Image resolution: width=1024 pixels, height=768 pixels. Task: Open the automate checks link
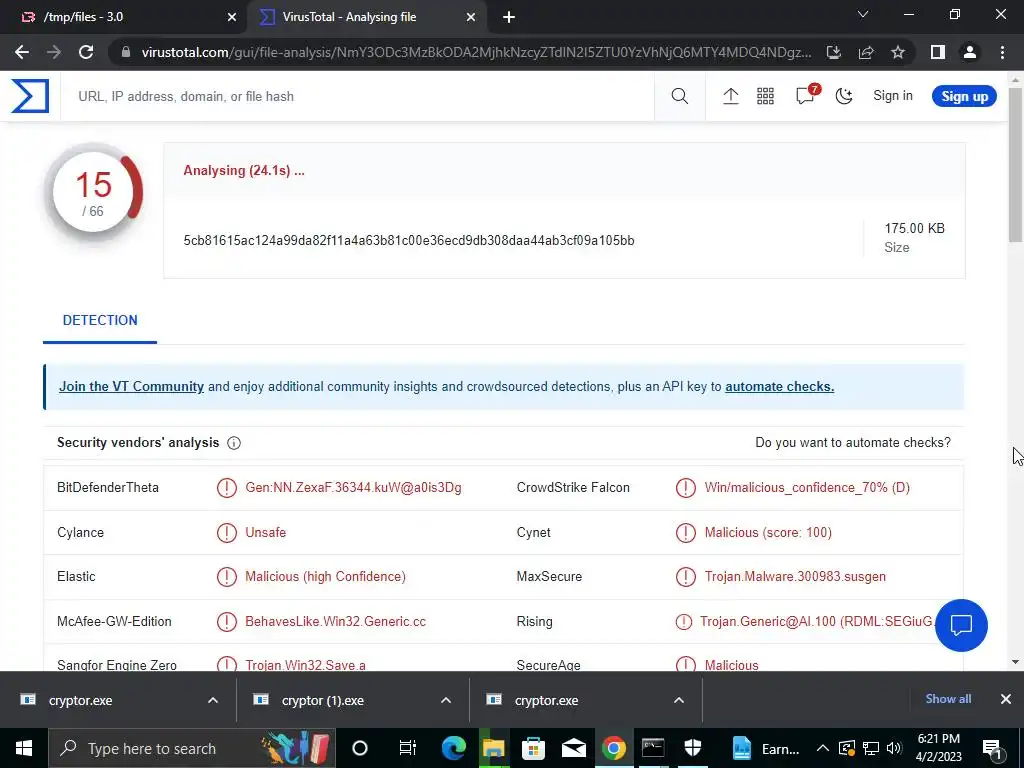click(779, 387)
